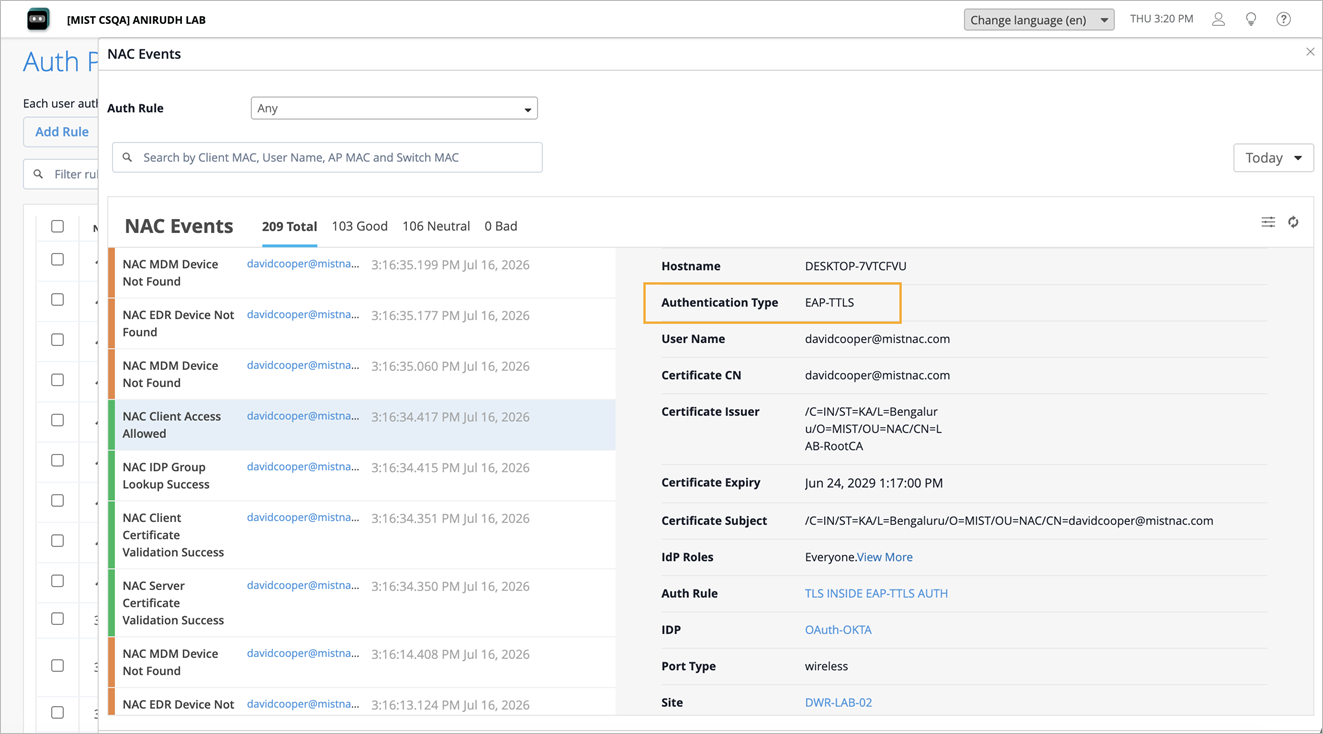Image resolution: width=1323 pixels, height=734 pixels.
Task: Click the search magnifier icon in NAC Events
Action: click(x=127, y=157)
